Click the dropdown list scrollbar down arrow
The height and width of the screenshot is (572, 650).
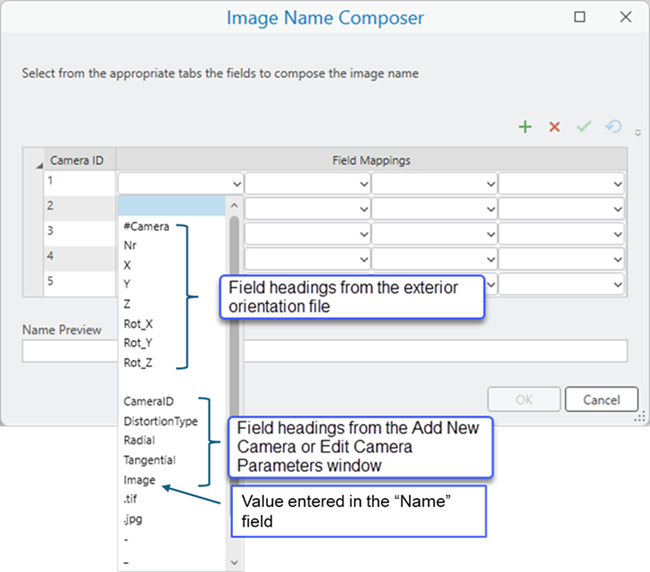tap(234, 563)
